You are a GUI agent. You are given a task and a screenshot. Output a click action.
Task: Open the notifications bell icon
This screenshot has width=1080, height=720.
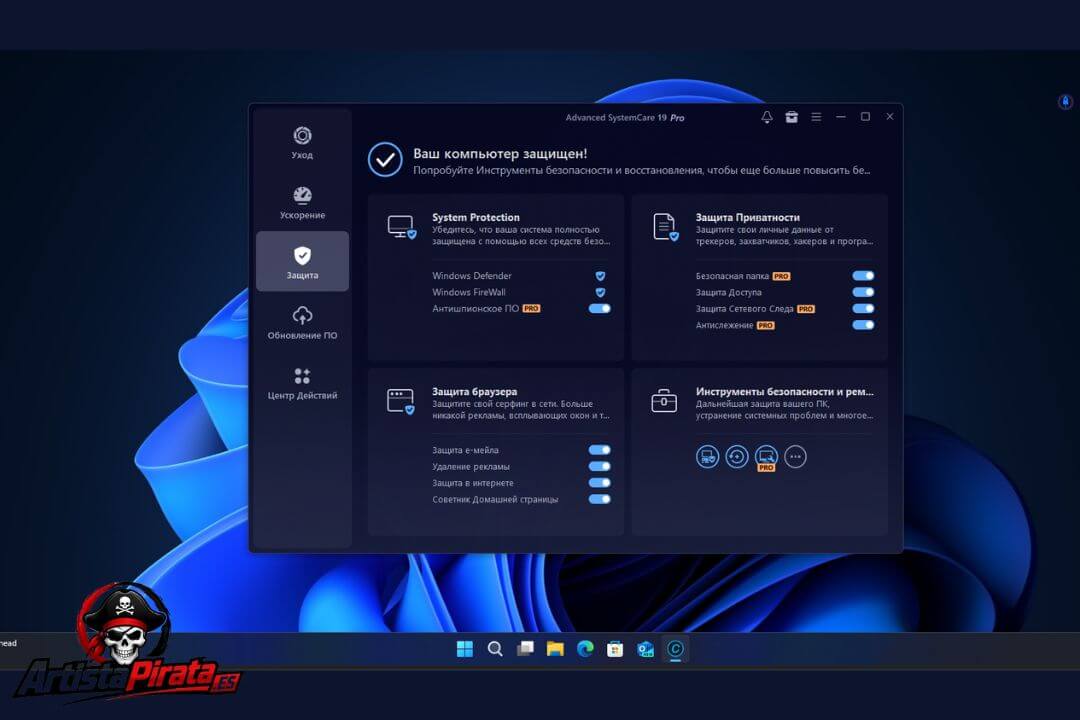[767, 117]
